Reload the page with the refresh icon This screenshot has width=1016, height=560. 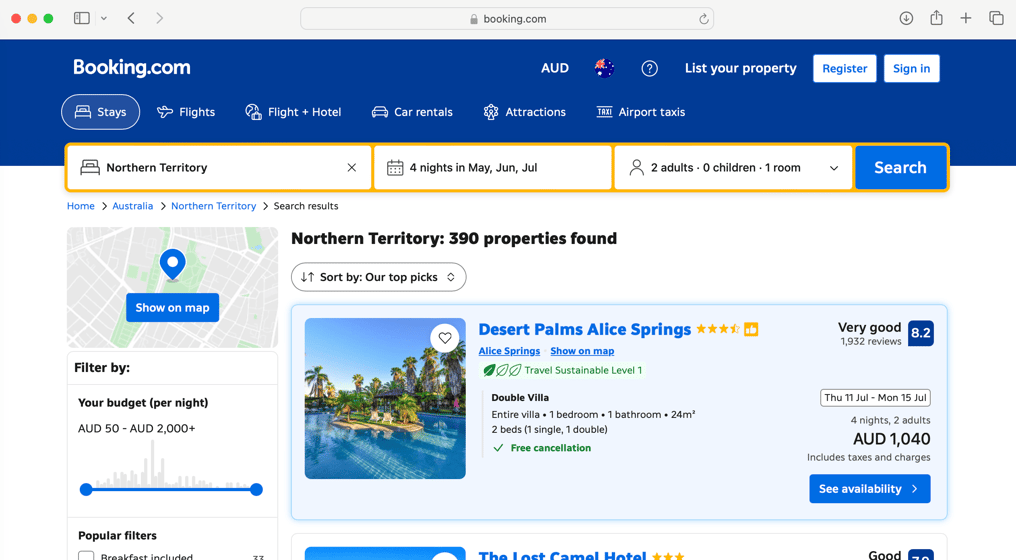pyautogui.click(x=704, y=19)
